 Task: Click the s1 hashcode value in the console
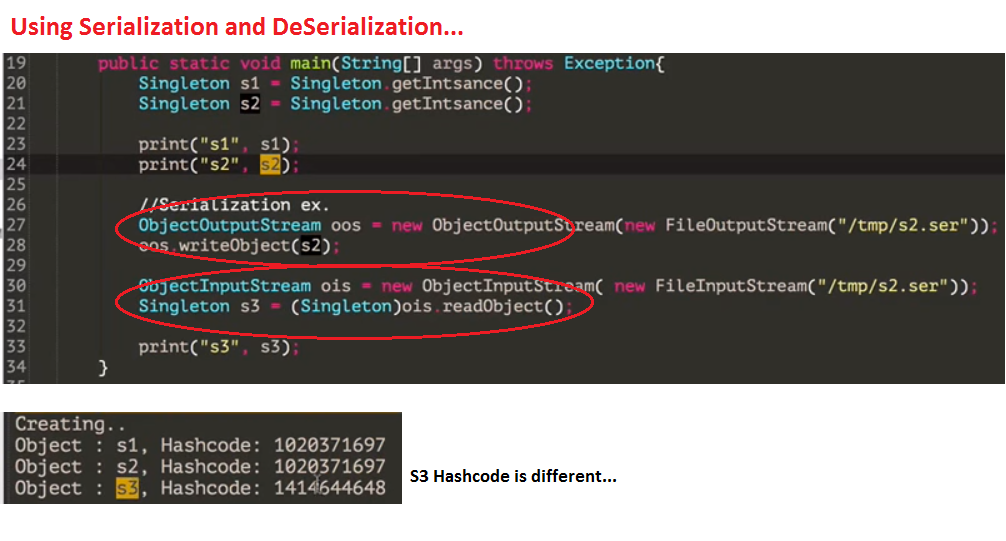pyautogui.click(x=330, y=445)
